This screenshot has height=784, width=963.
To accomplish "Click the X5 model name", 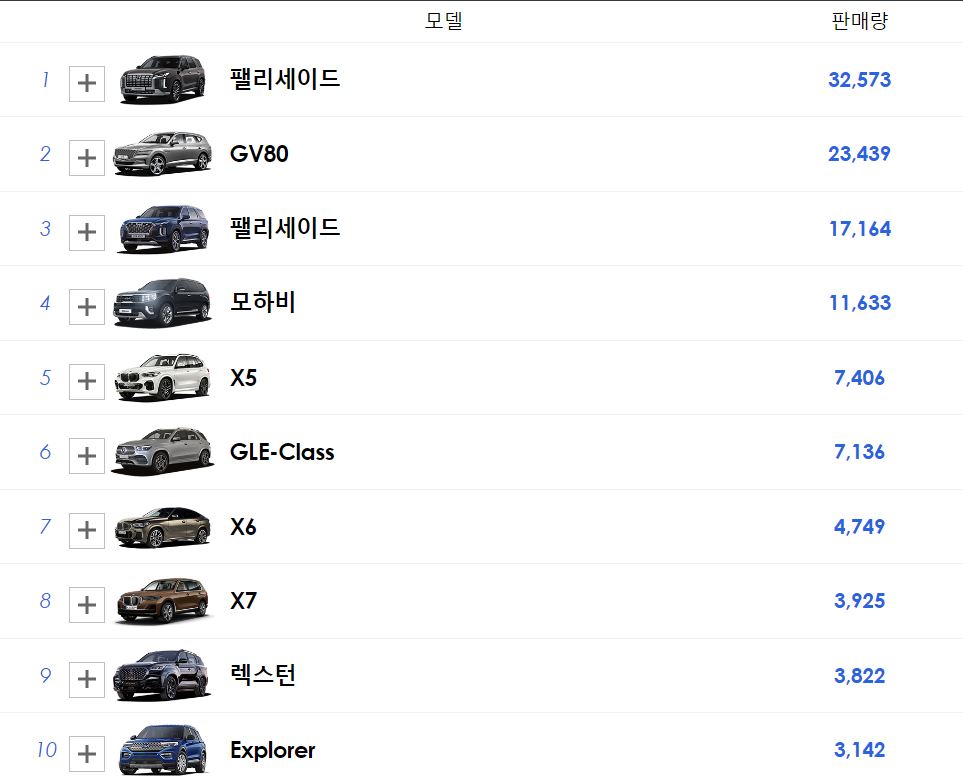I will [x=243, y=378].
